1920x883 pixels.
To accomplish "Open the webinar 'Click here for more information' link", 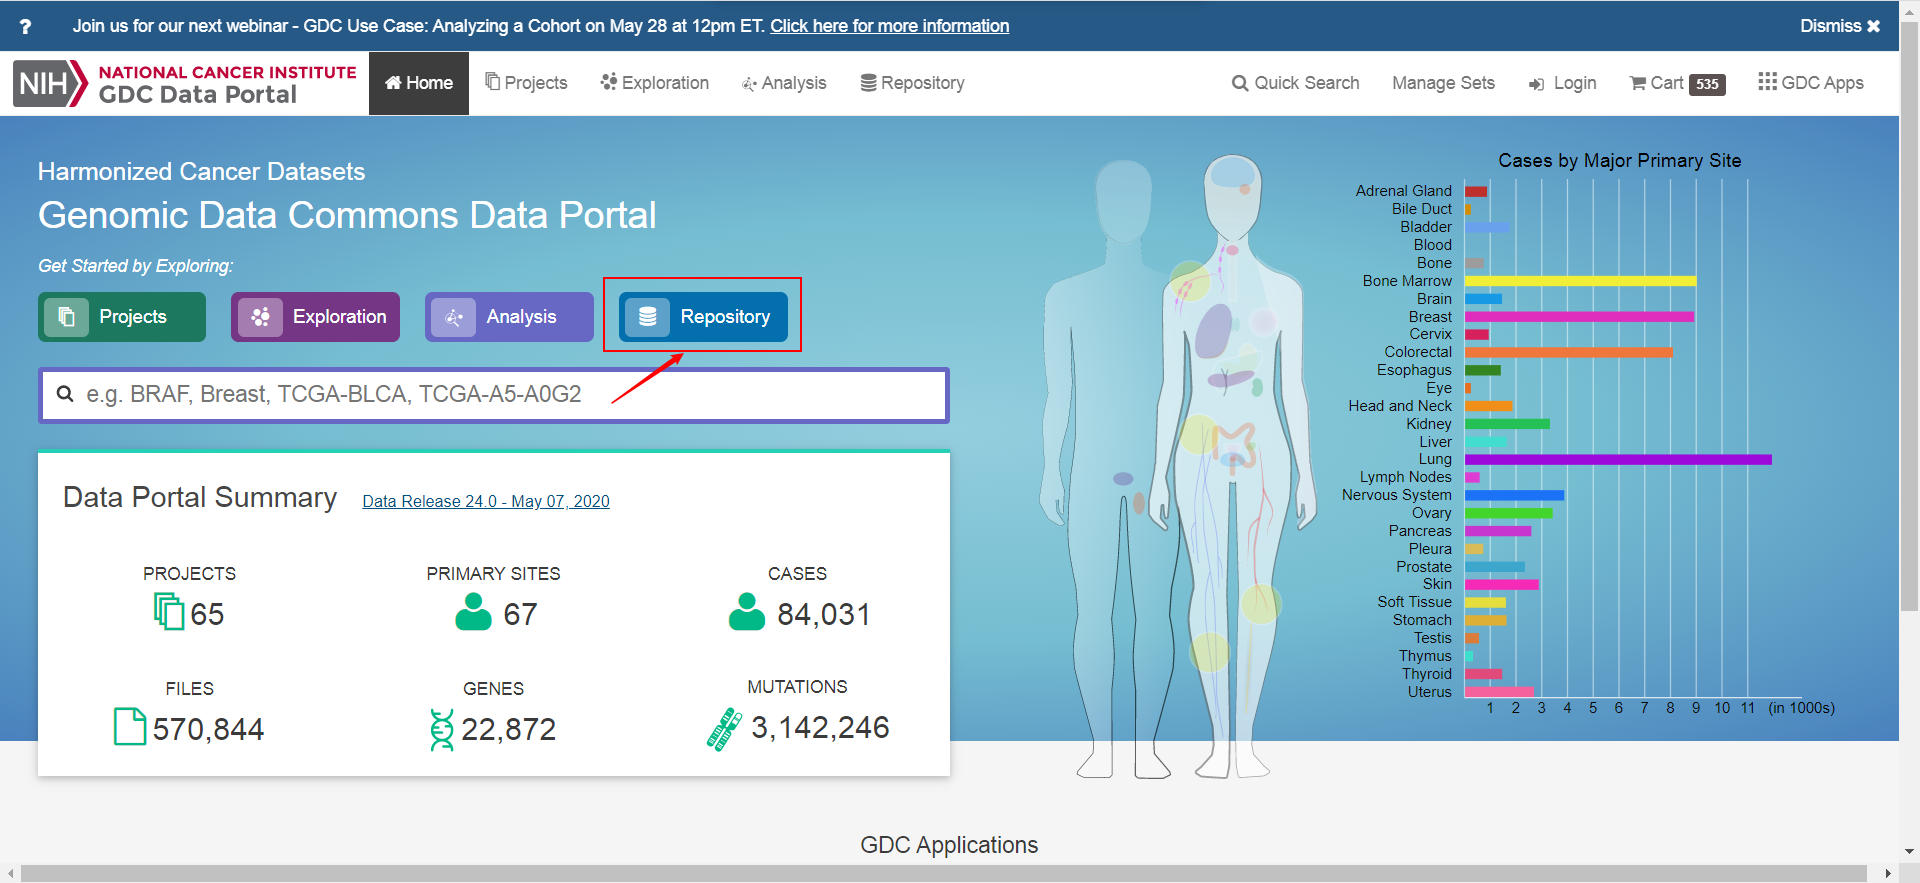I will click(889, 26).
